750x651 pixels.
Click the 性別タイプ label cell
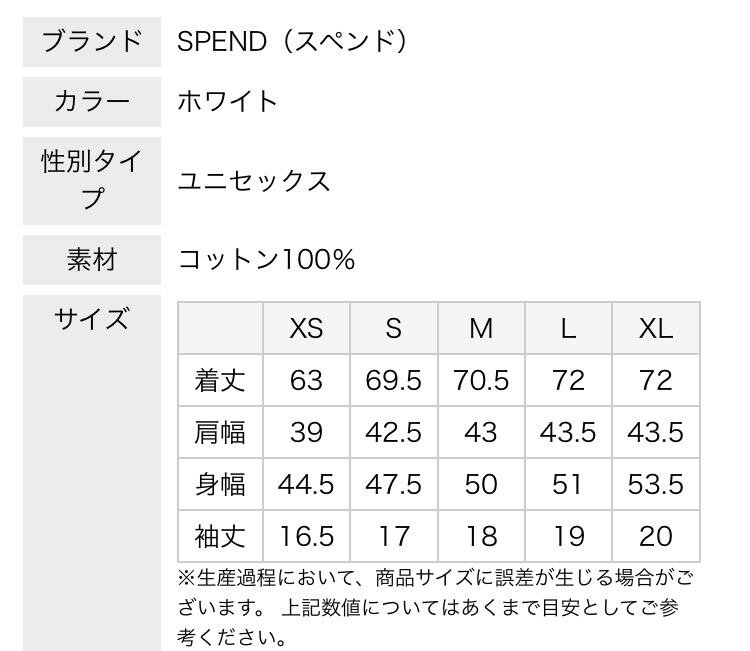tap(92, 180)
